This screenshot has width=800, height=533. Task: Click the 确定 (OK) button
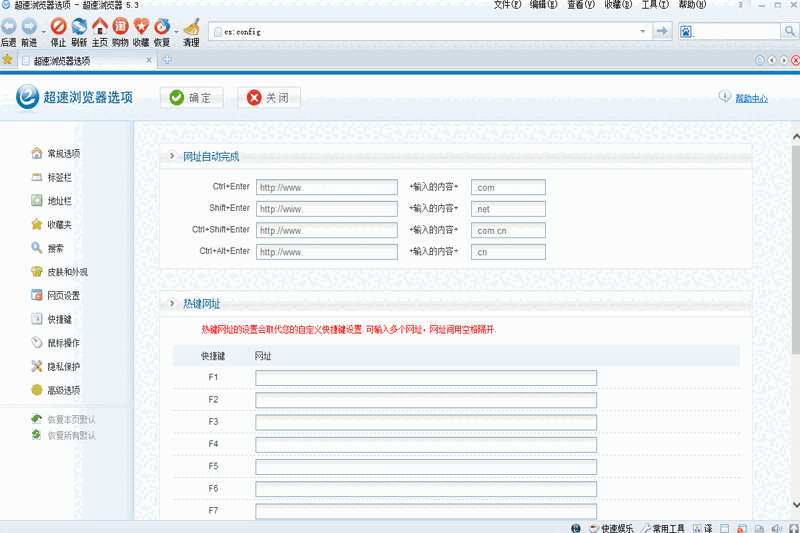190,98
